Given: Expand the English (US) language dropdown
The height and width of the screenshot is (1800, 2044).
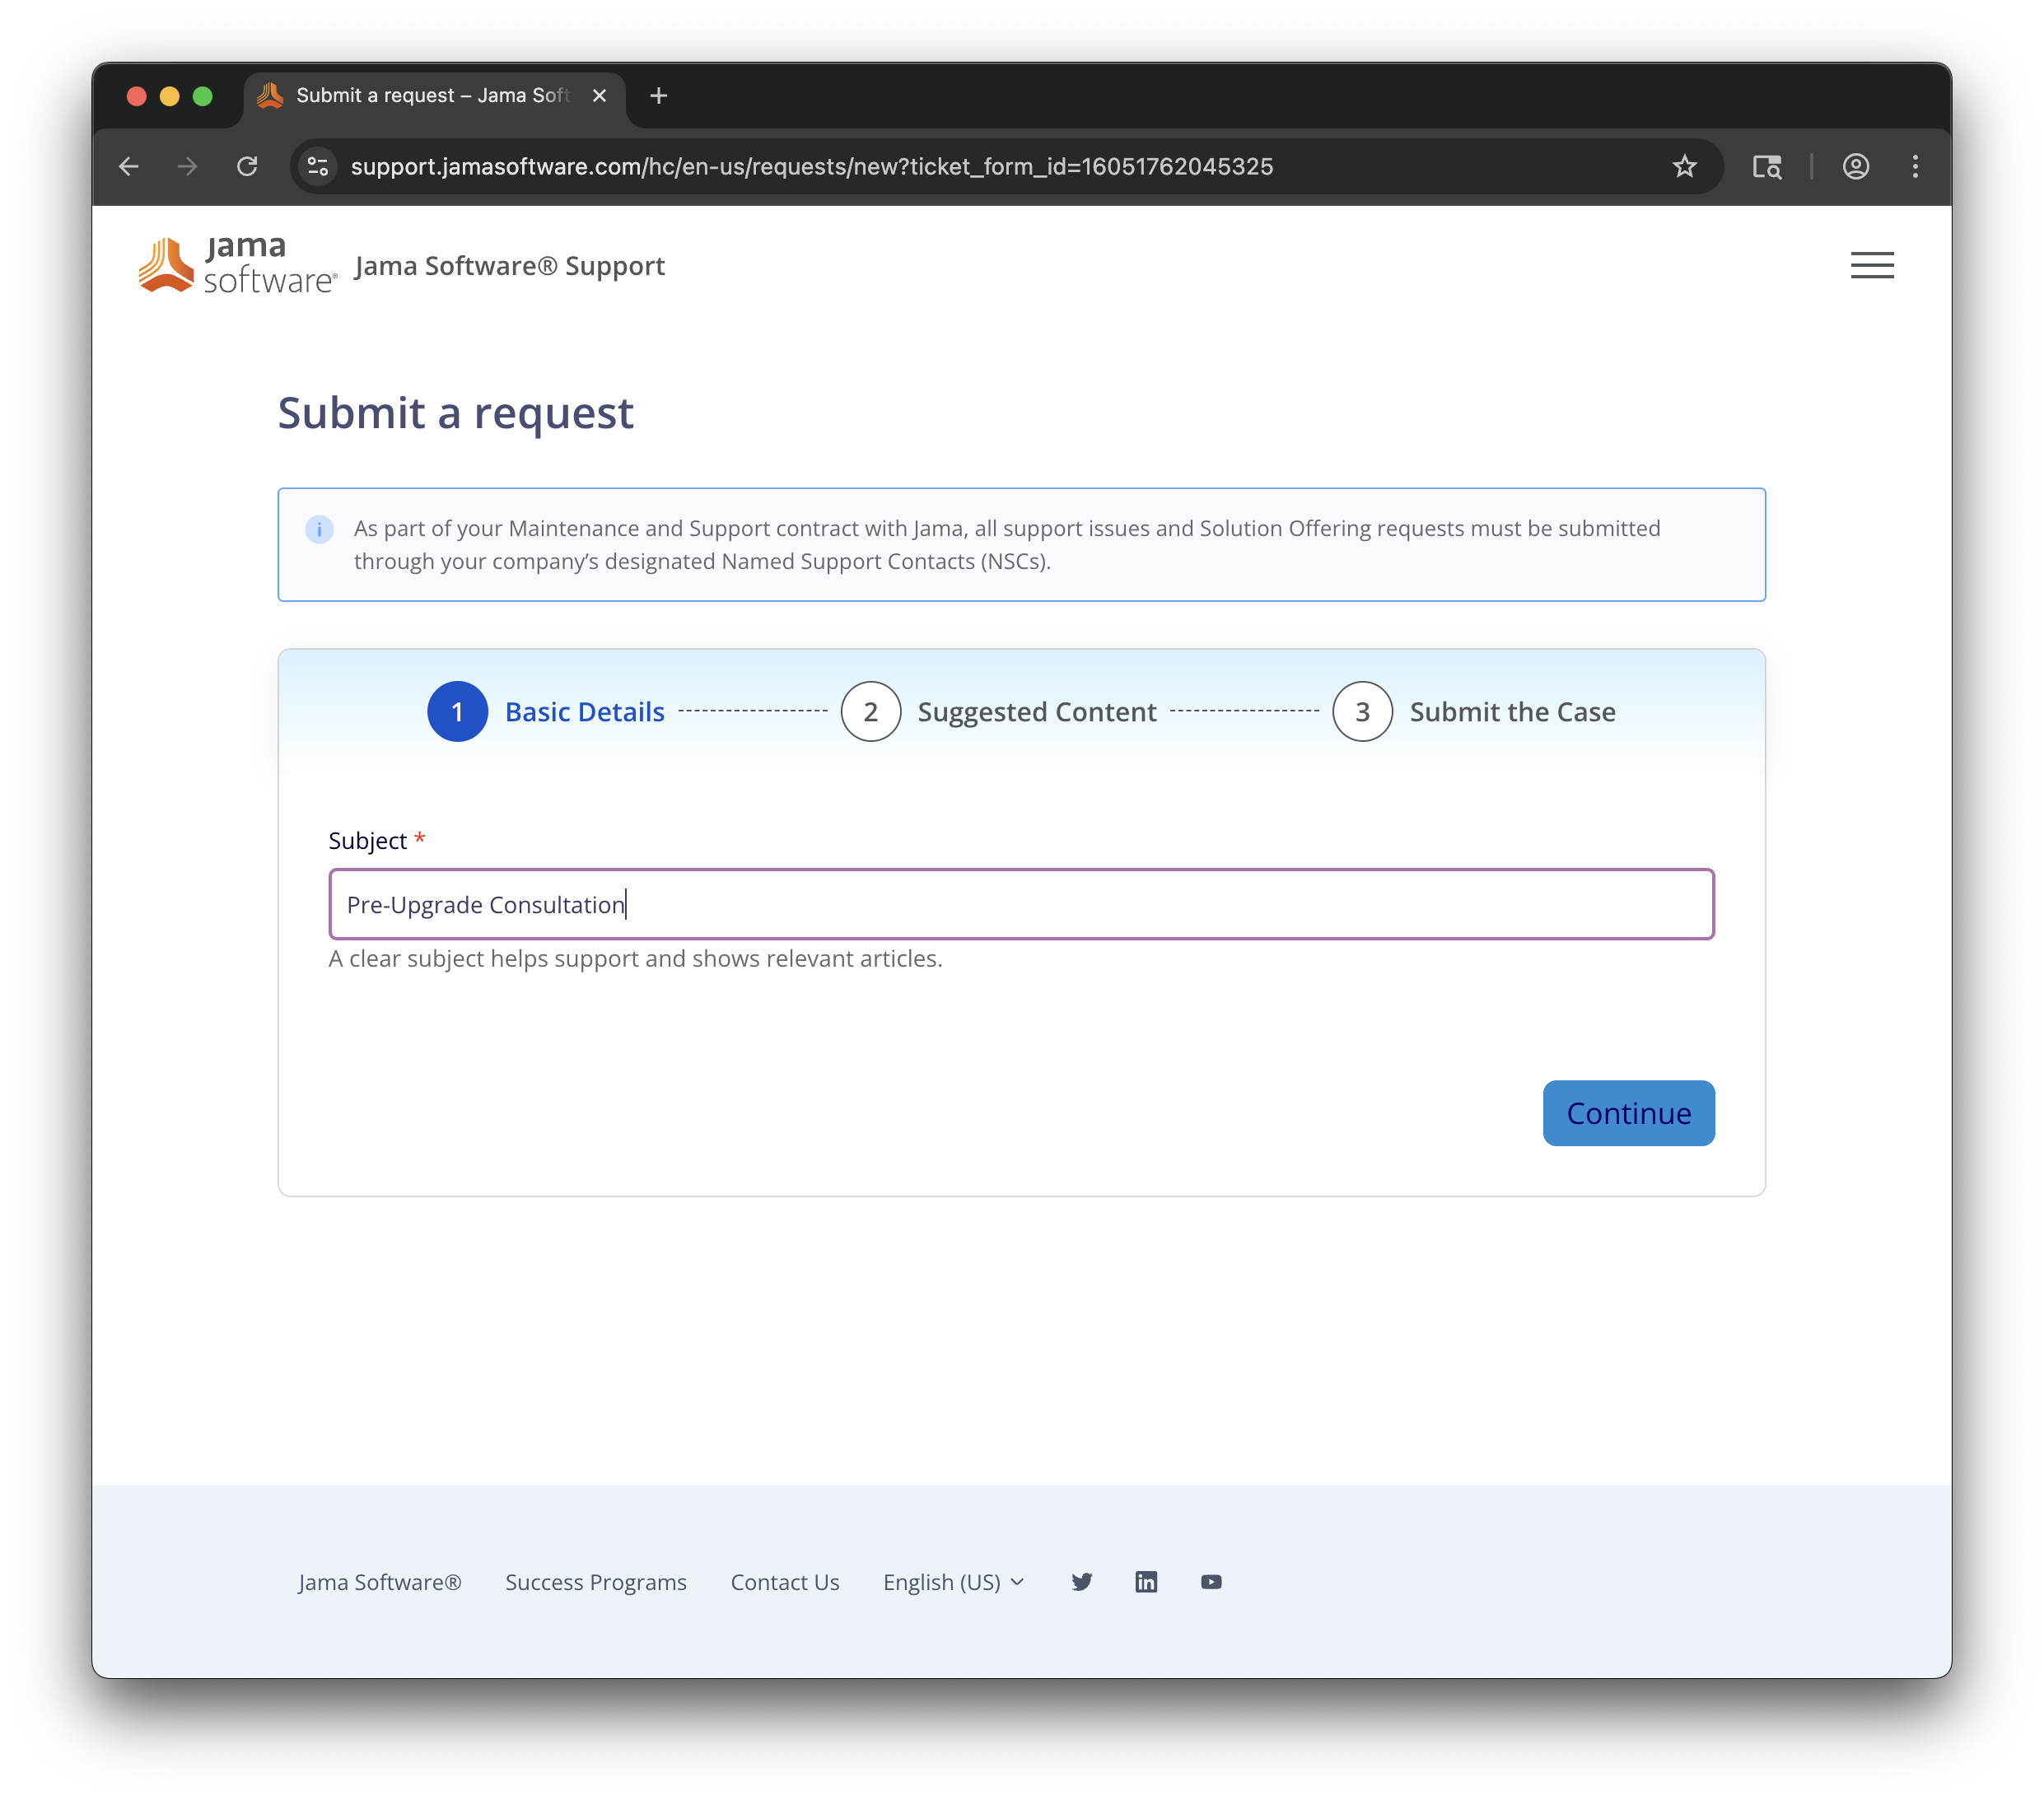Looking at the screenshot, I should [x=953, y=1581].
